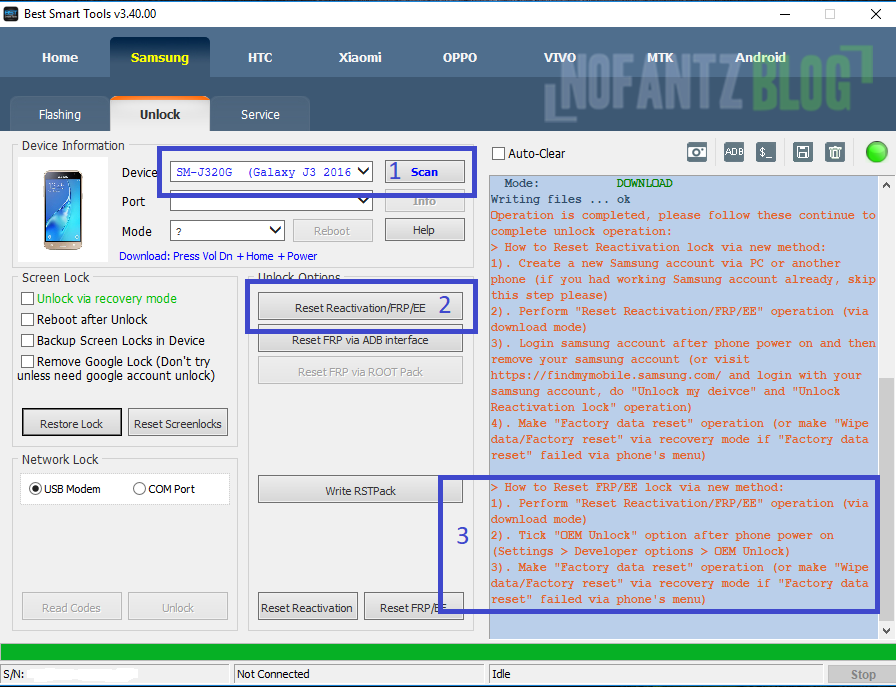Open the HTC tab
896x687 pixels.
click(260, 58)
